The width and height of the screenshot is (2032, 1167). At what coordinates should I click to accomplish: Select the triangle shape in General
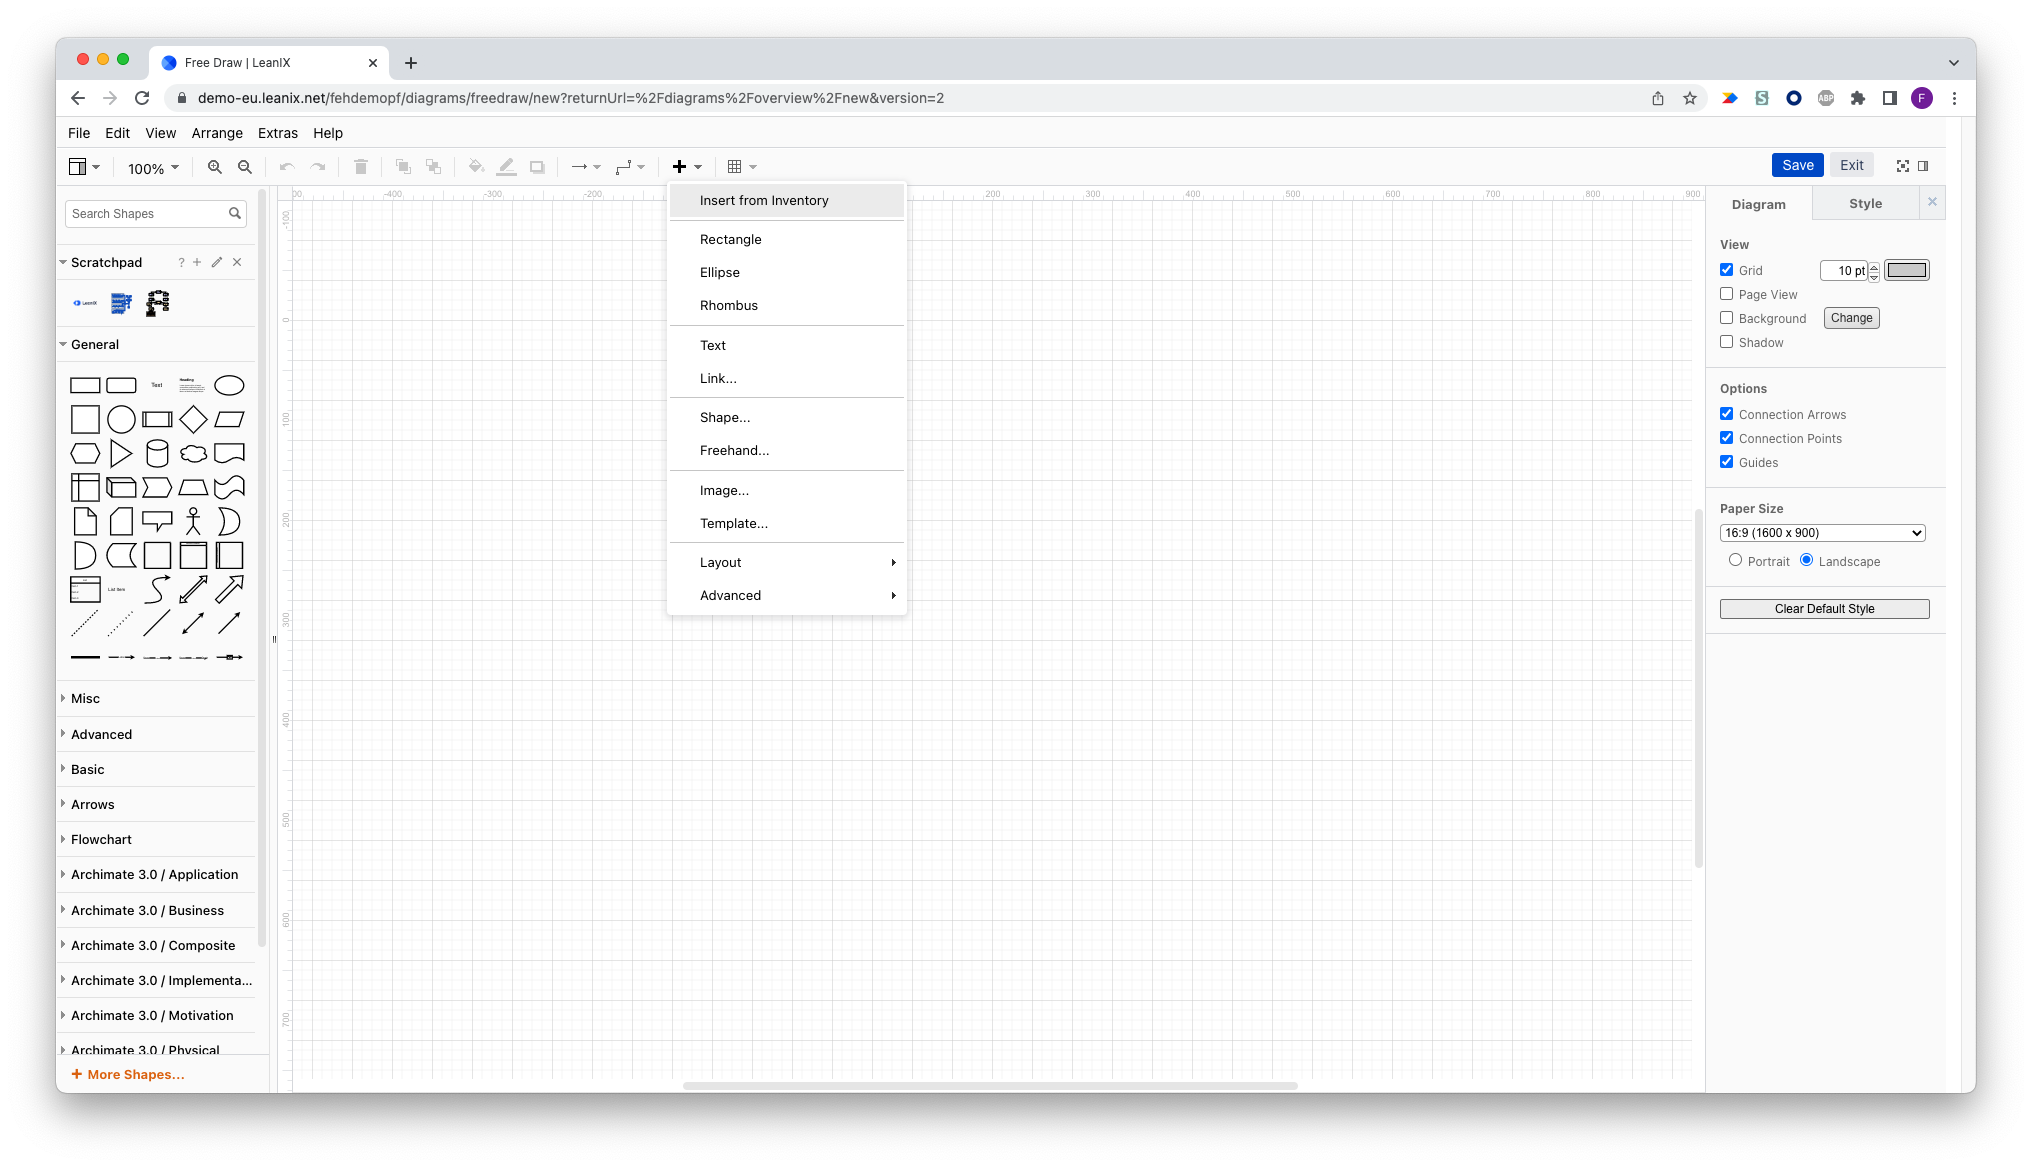click(x=121, y=453)
